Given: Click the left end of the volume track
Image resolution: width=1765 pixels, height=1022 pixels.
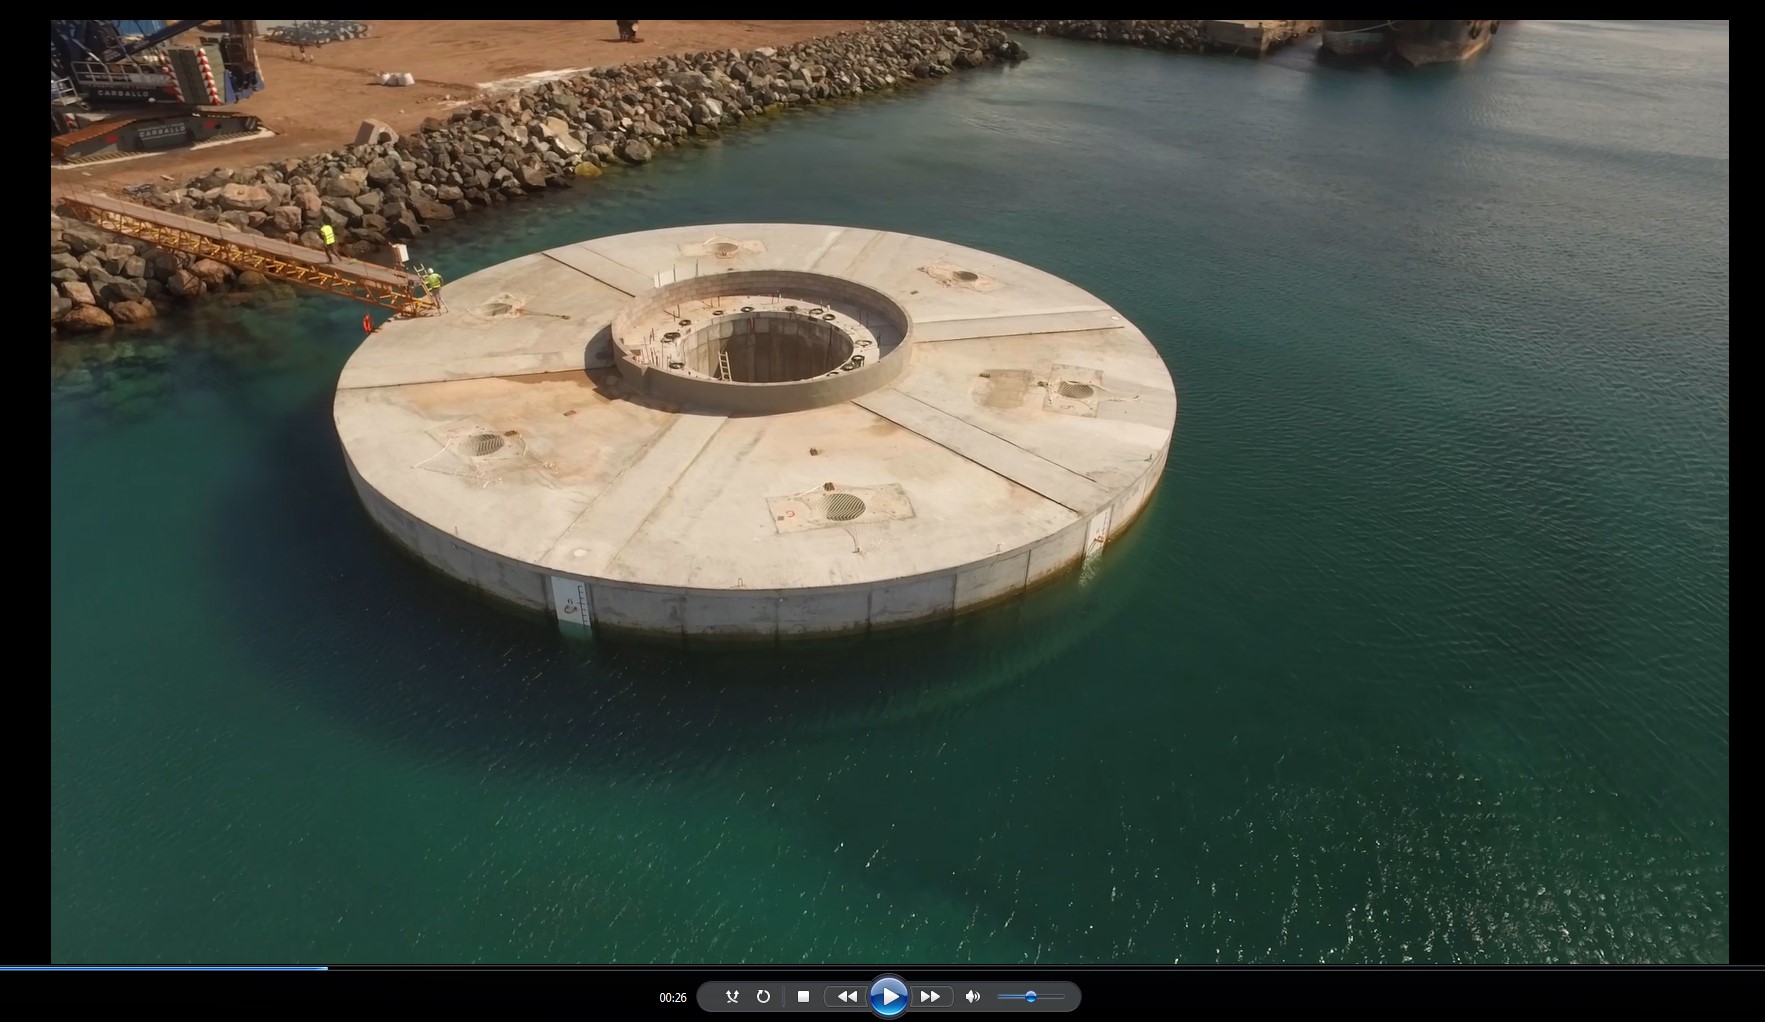Looking at the screenshot, I should tap(1000, 996).
